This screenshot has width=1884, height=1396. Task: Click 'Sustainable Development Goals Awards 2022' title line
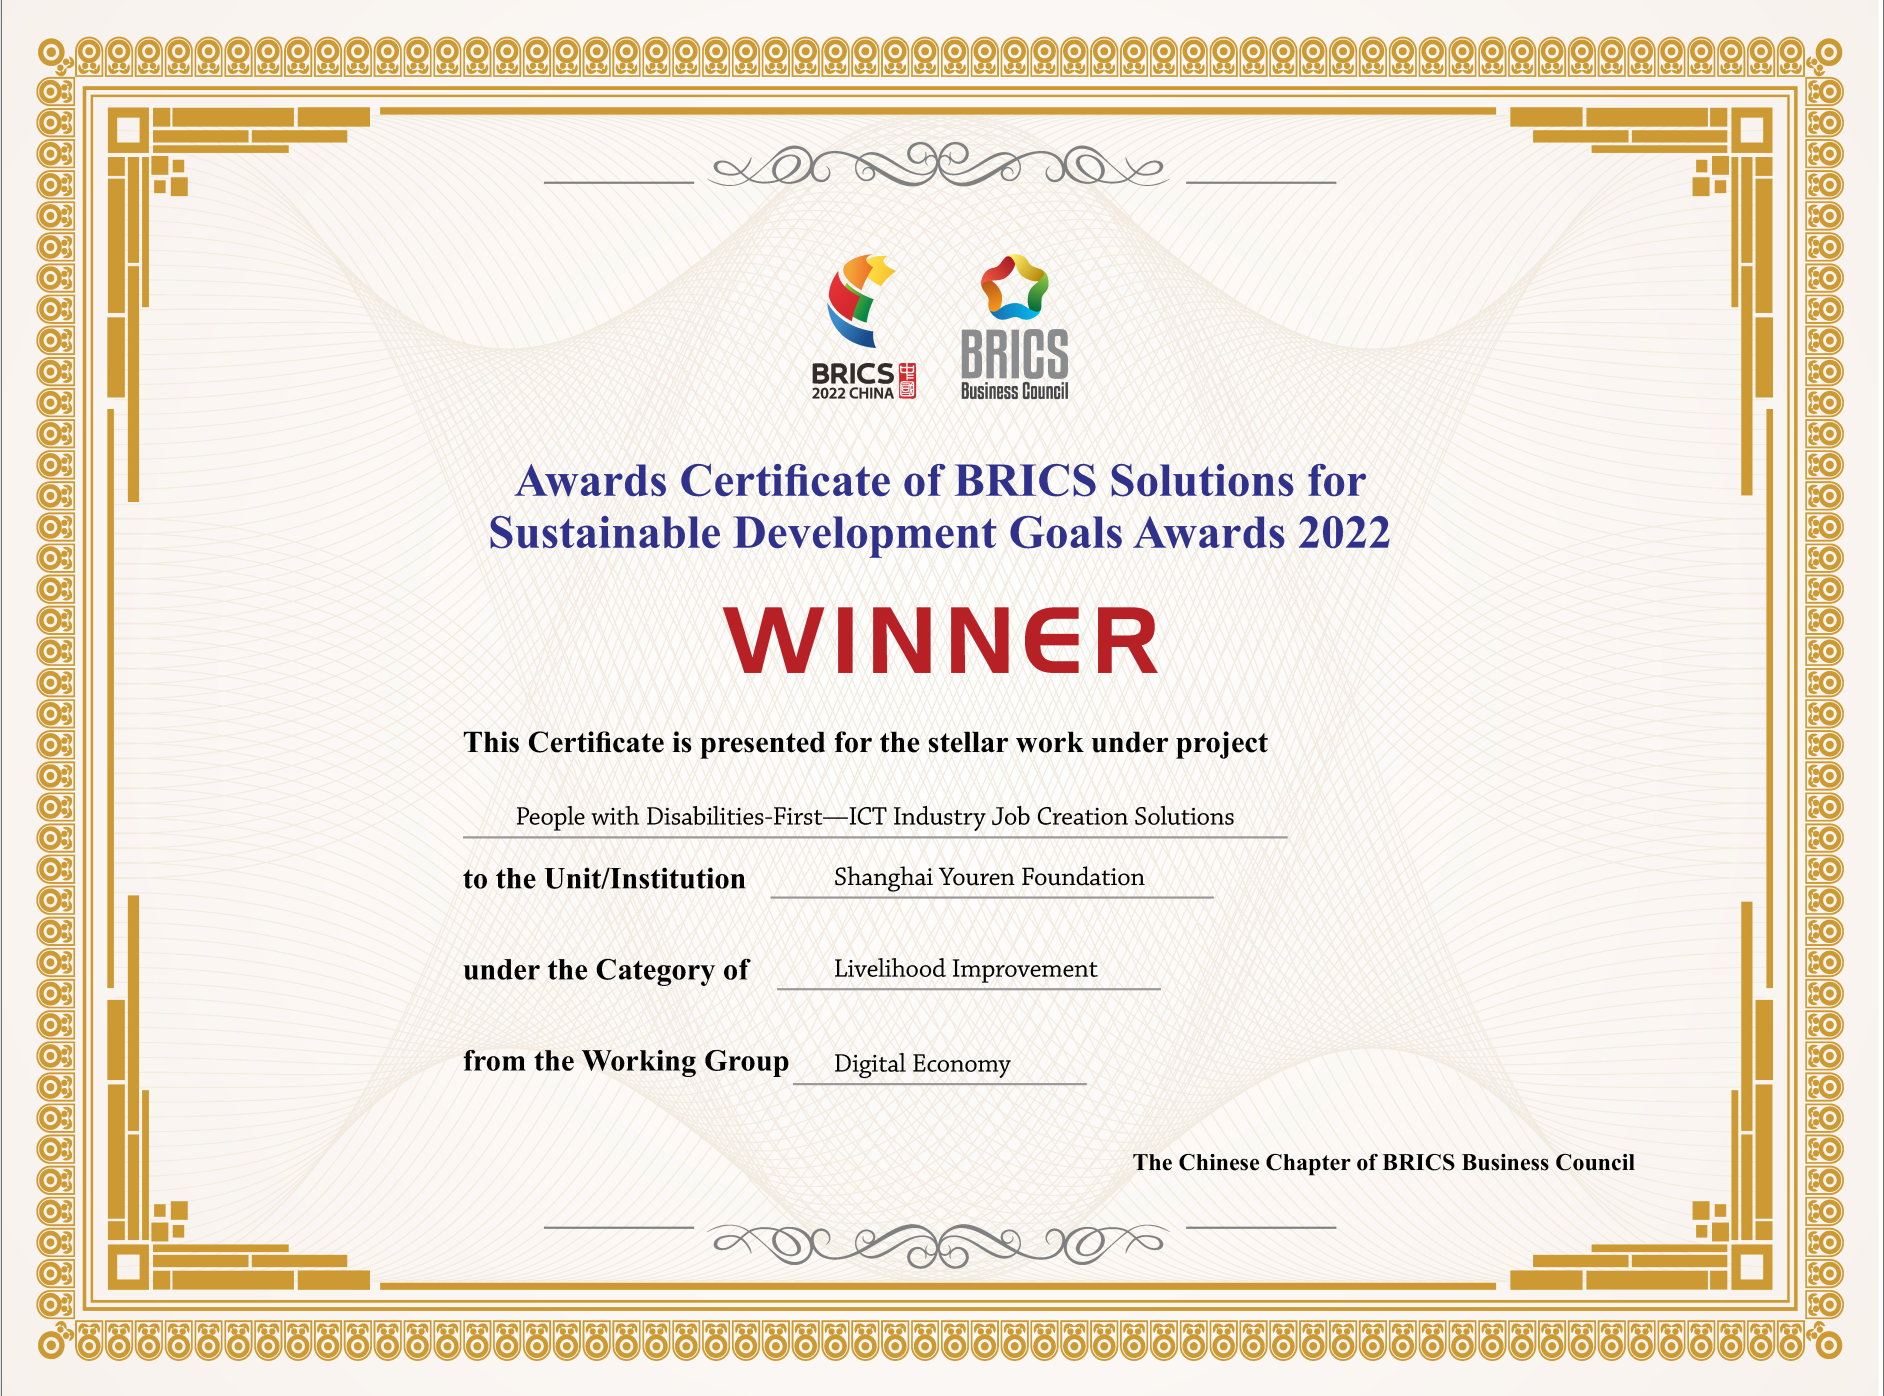[x=939, y=533]
